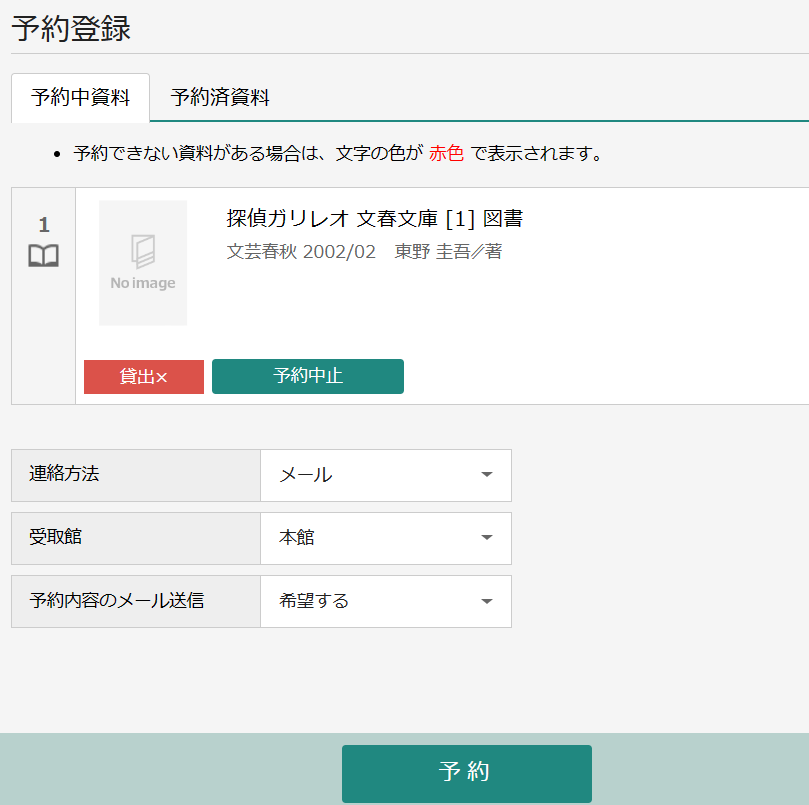Click the 予約内容のメール送信 field label
Screen dimensions: 809x805
tap(116, 601)
